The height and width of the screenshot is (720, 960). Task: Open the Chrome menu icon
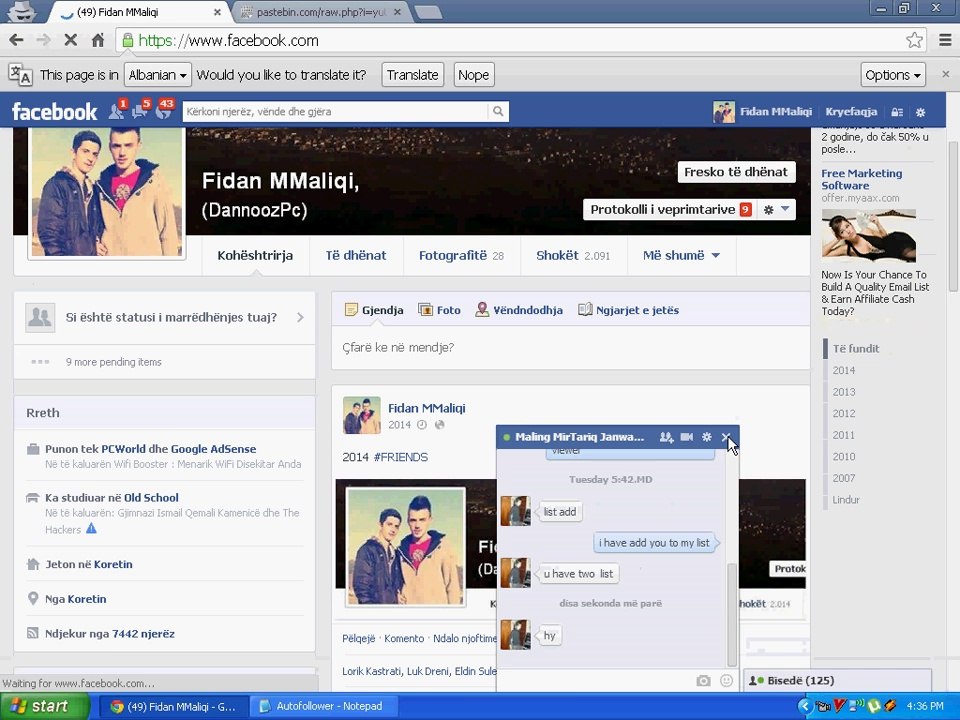tap(945, 40)
